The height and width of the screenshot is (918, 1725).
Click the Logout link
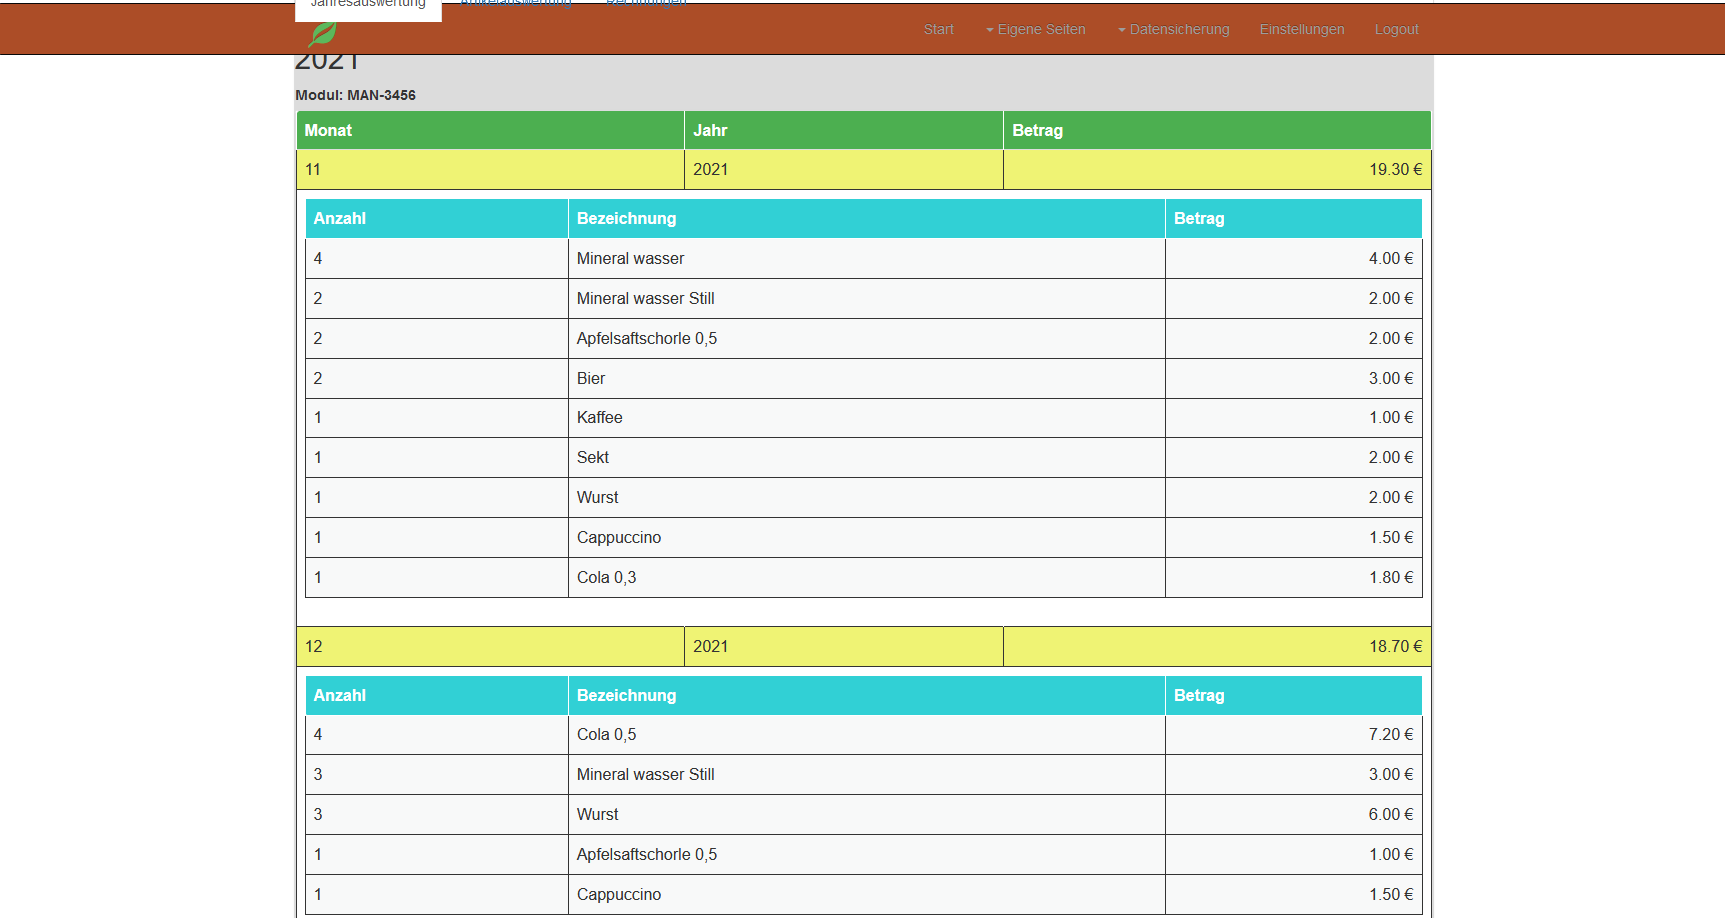(1396, 29)
